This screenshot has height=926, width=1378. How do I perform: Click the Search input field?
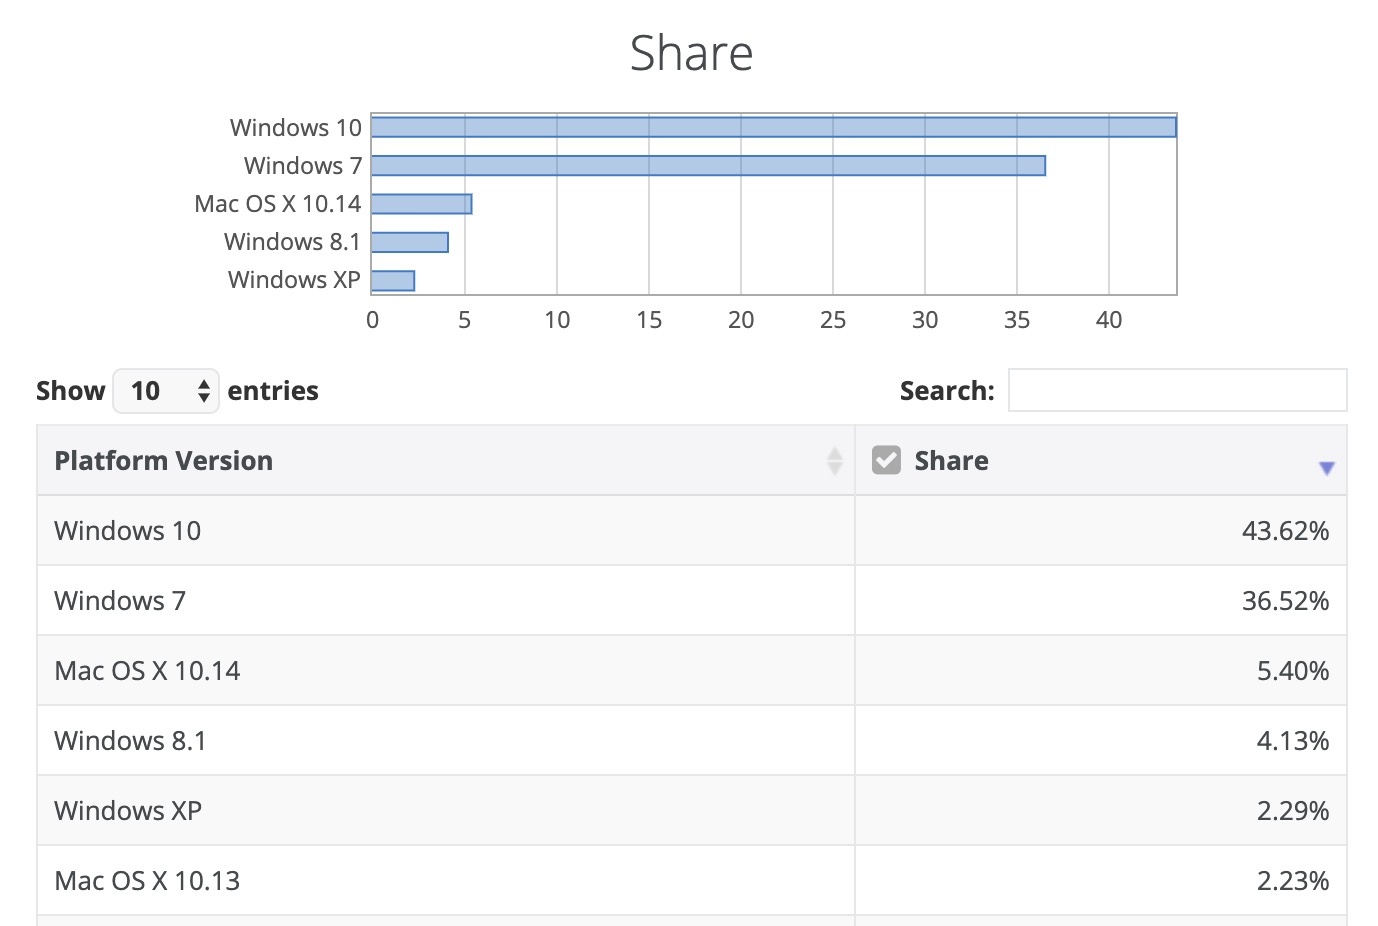(x=1177, y=390)
